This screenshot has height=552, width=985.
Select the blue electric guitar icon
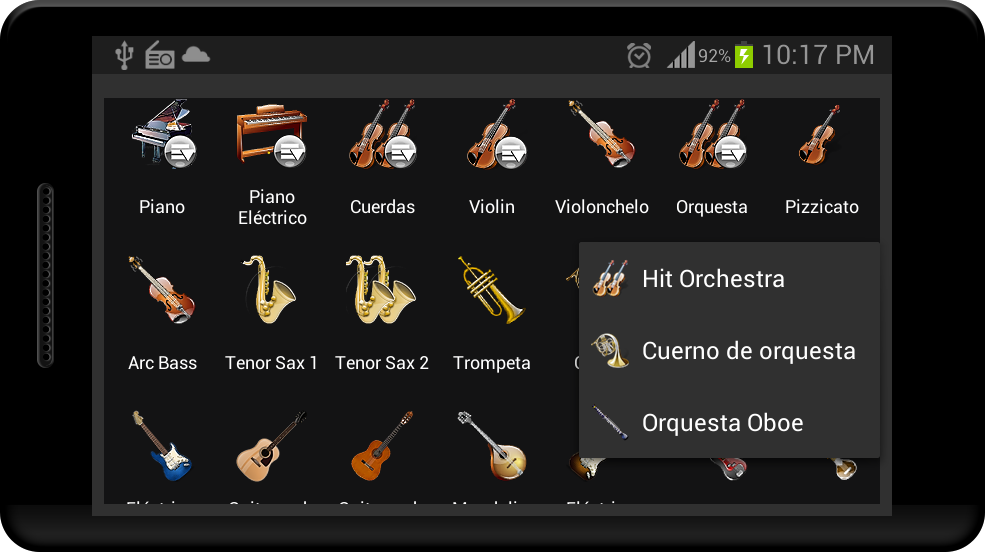(161, 446)
